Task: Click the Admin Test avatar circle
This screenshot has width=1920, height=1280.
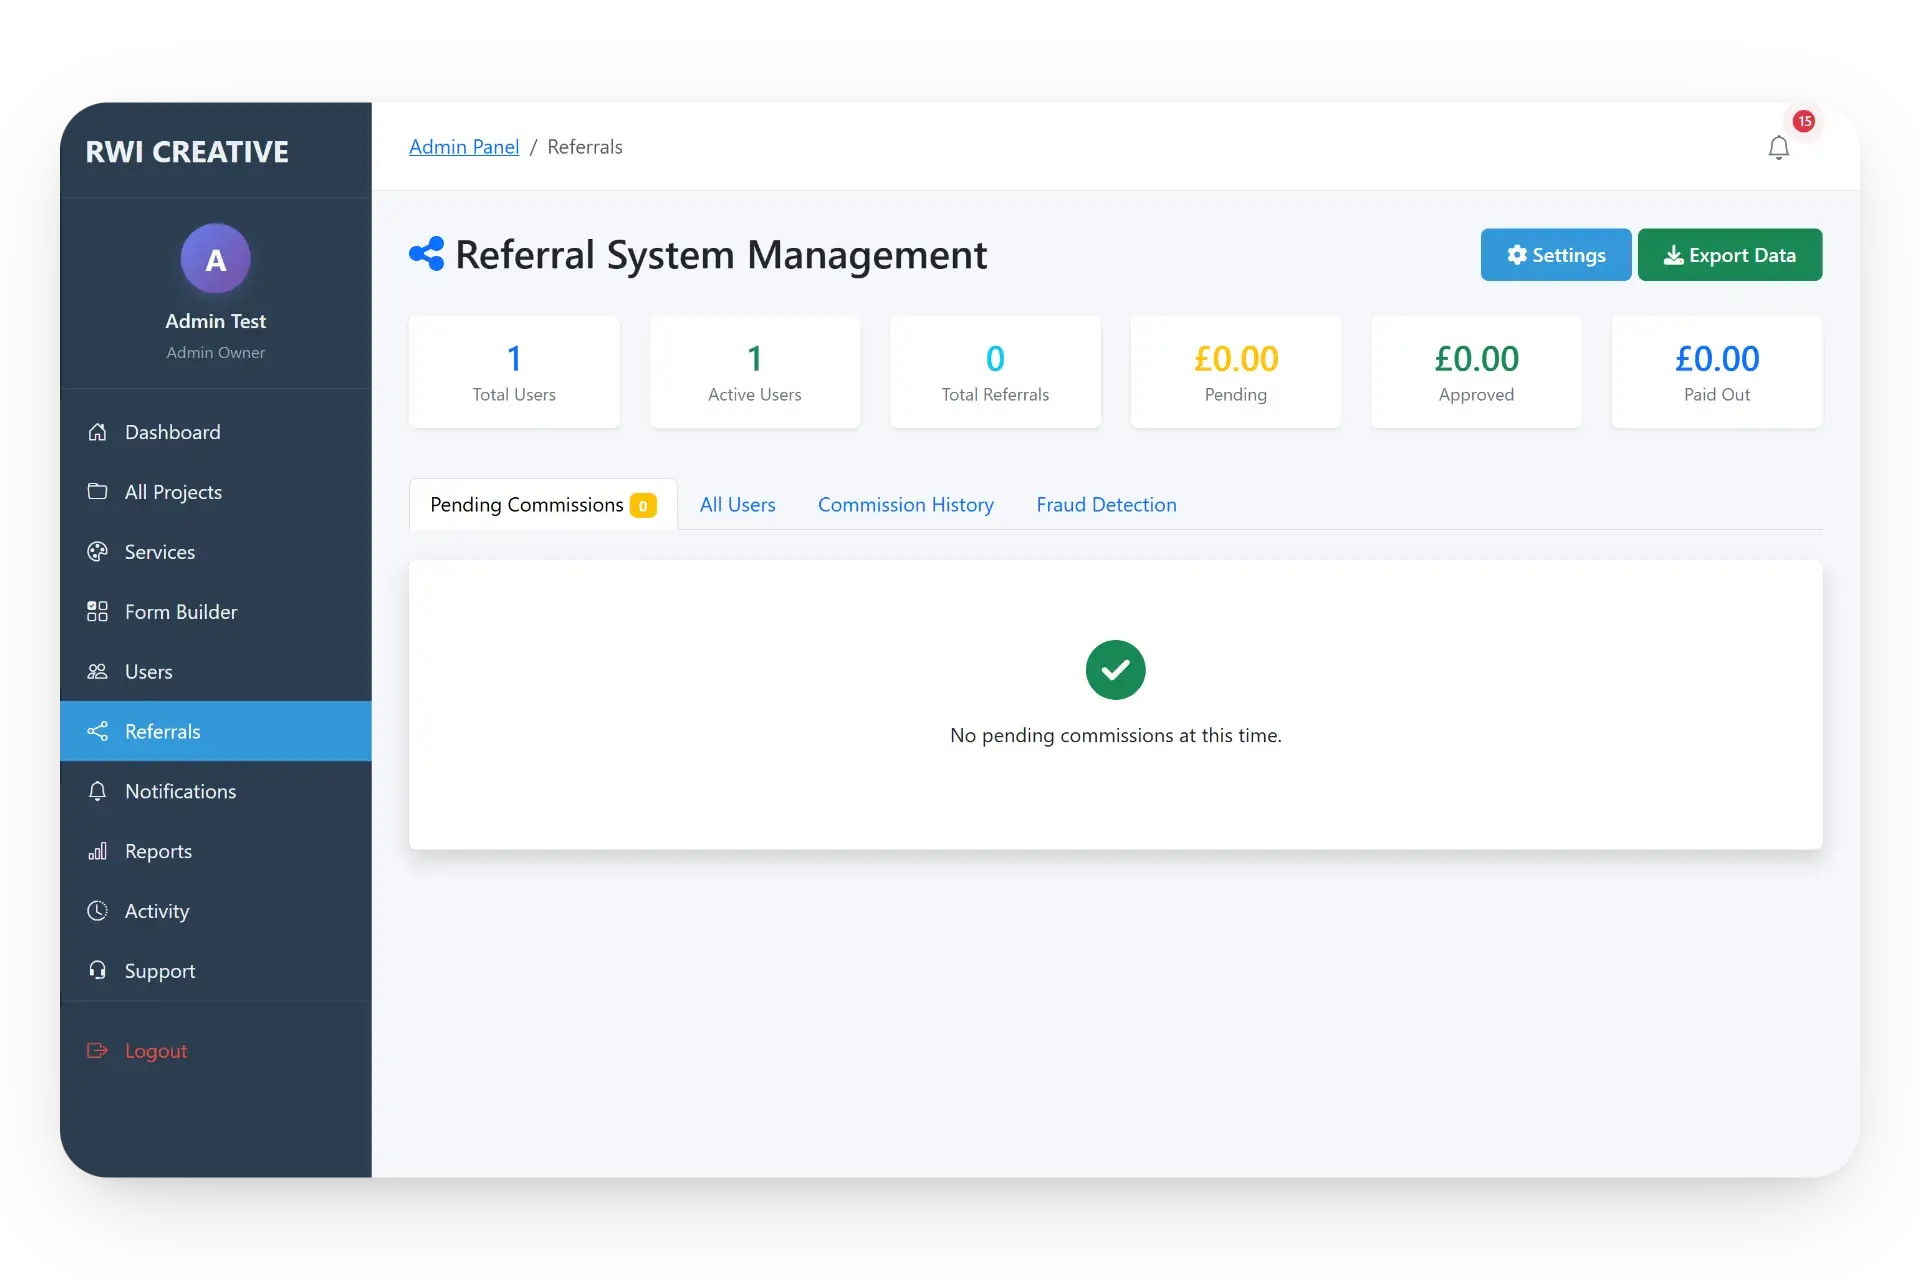Action: pos(215,259)
